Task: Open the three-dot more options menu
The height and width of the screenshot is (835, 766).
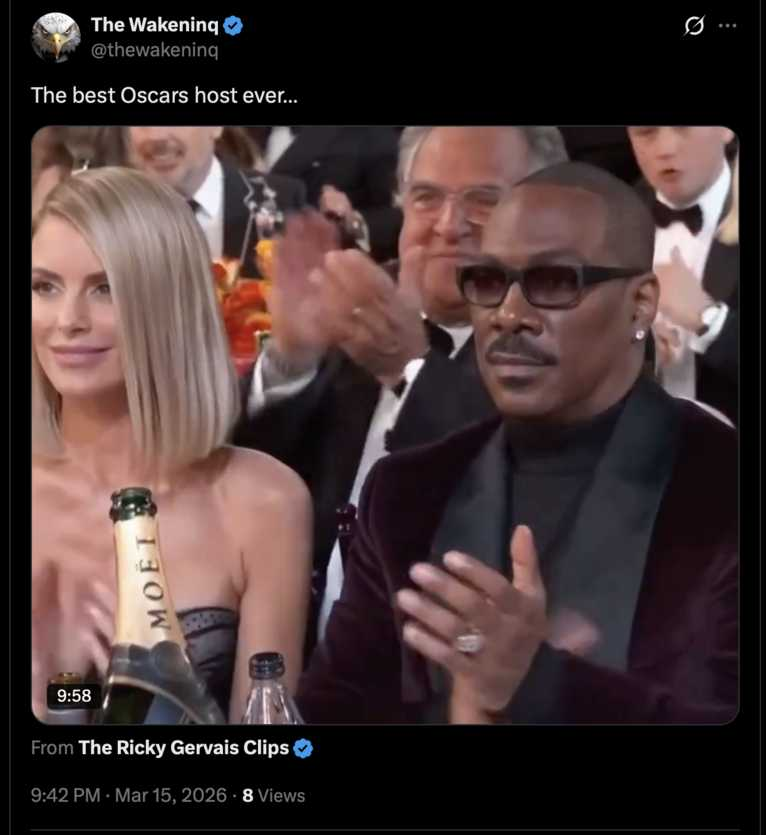Action: (728, 26)
